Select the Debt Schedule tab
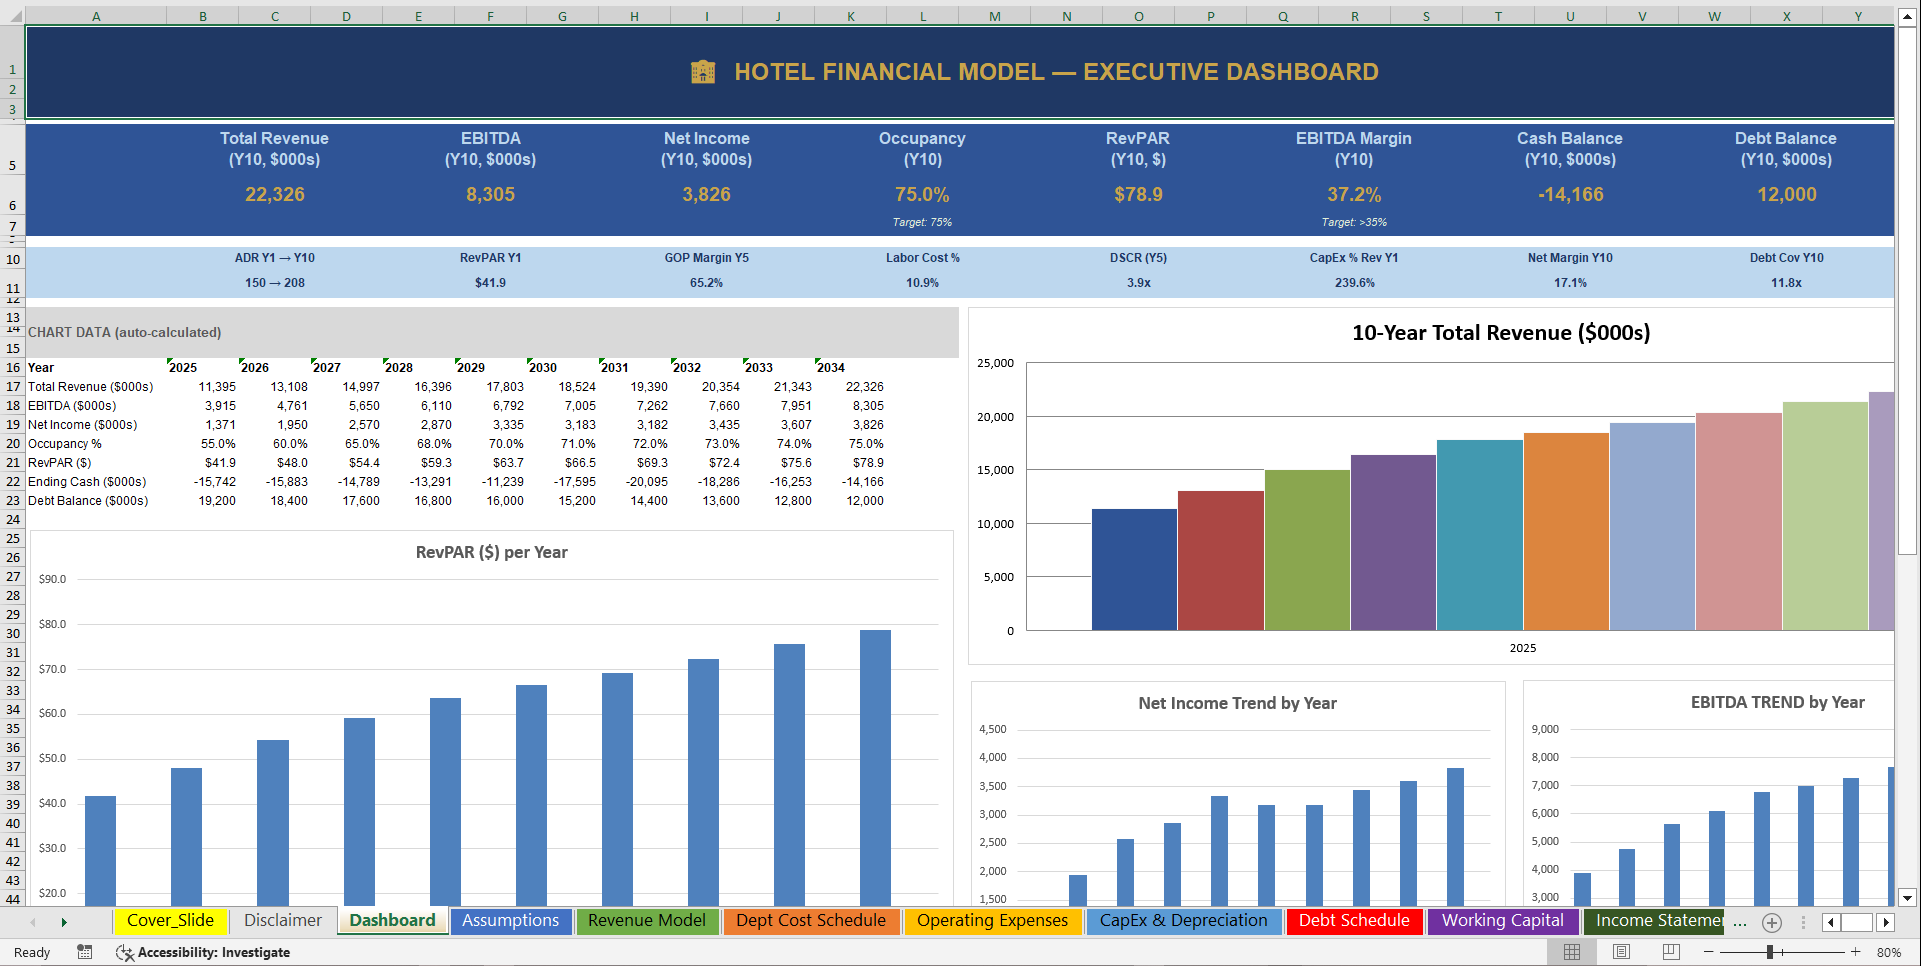 (x=1354, y=921)
